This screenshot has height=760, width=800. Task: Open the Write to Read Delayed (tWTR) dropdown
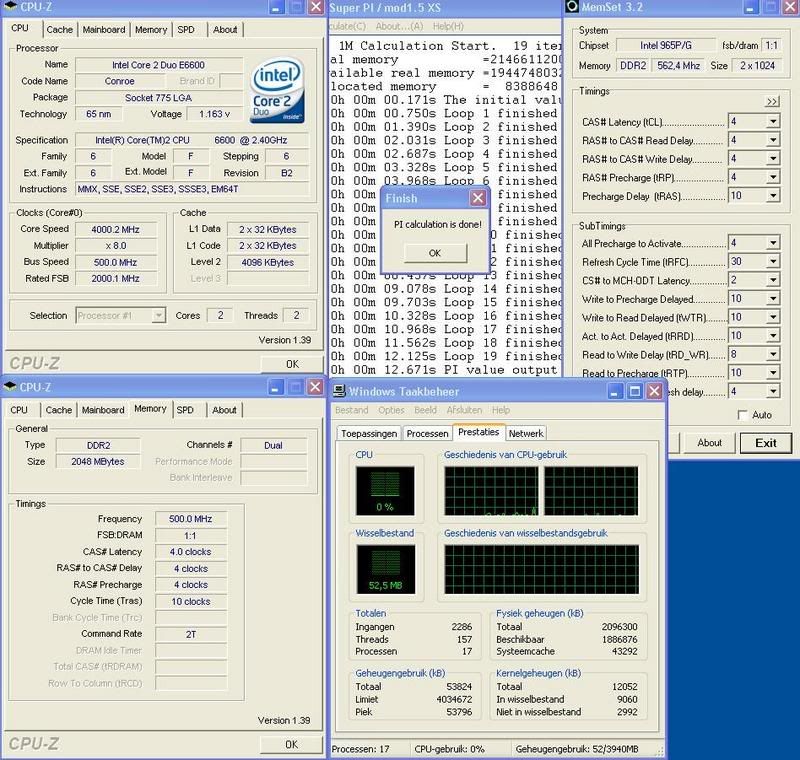coord(773,317)
